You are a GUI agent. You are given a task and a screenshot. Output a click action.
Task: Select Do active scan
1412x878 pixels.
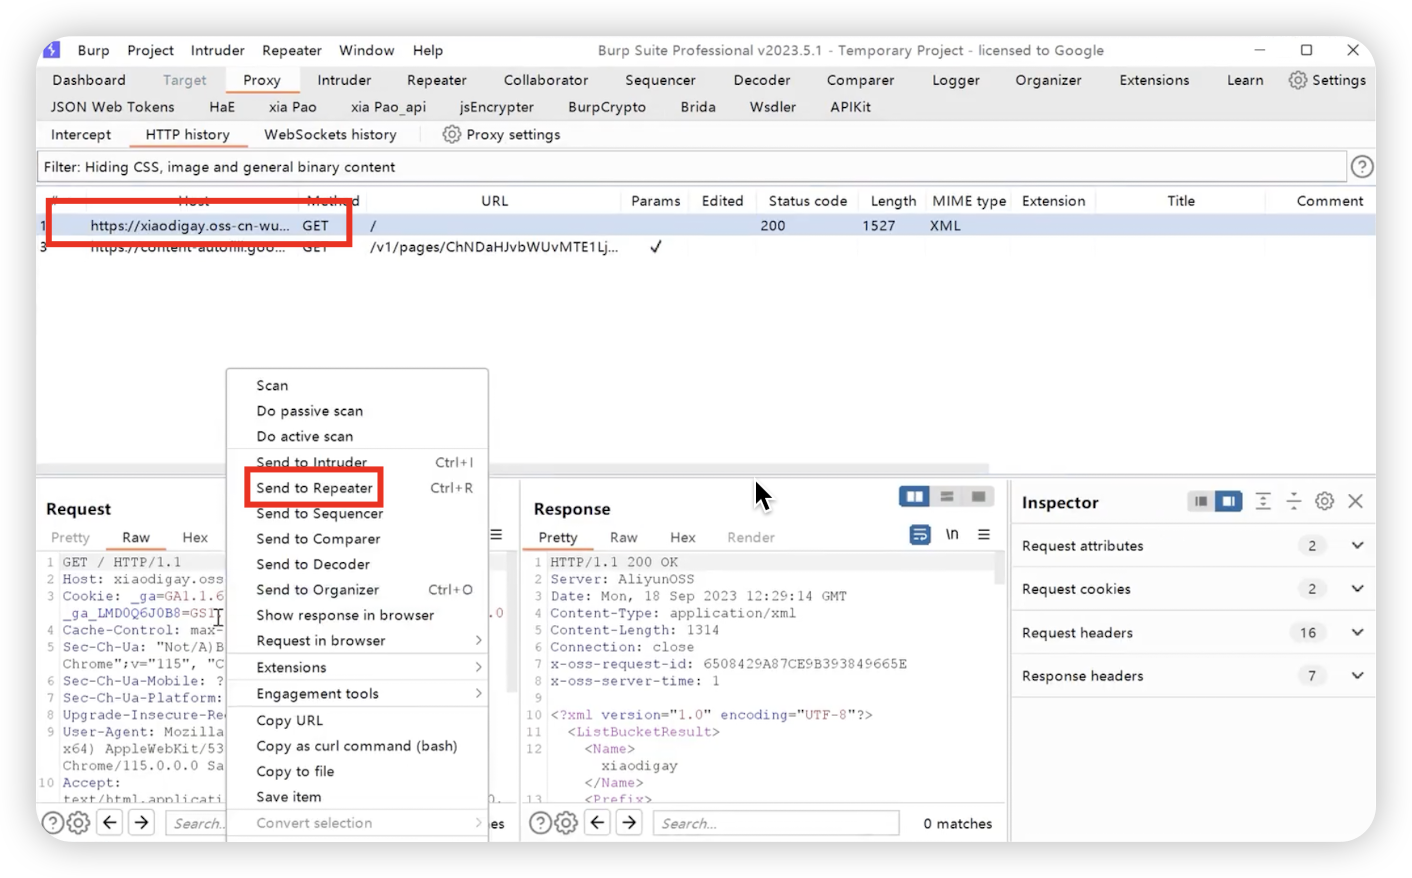pos(357,436)
